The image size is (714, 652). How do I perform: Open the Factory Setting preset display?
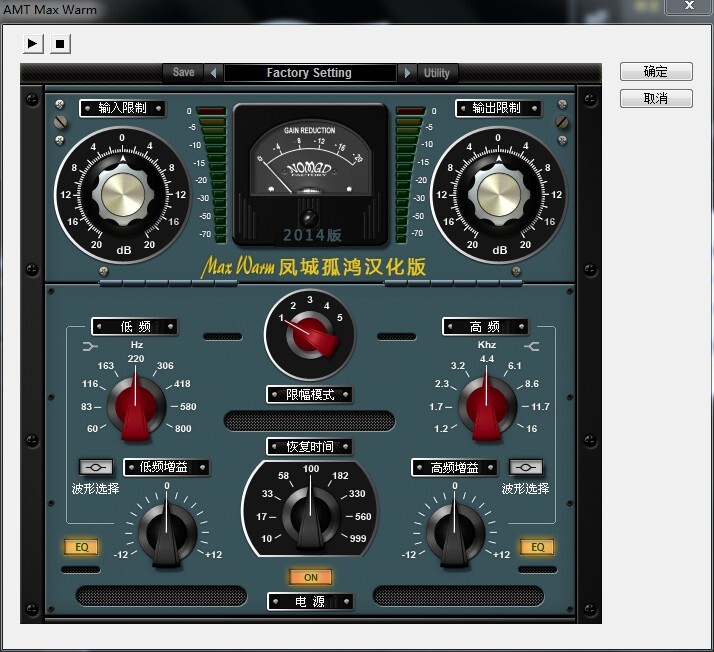pyautogui.click(x=310, y=72)
